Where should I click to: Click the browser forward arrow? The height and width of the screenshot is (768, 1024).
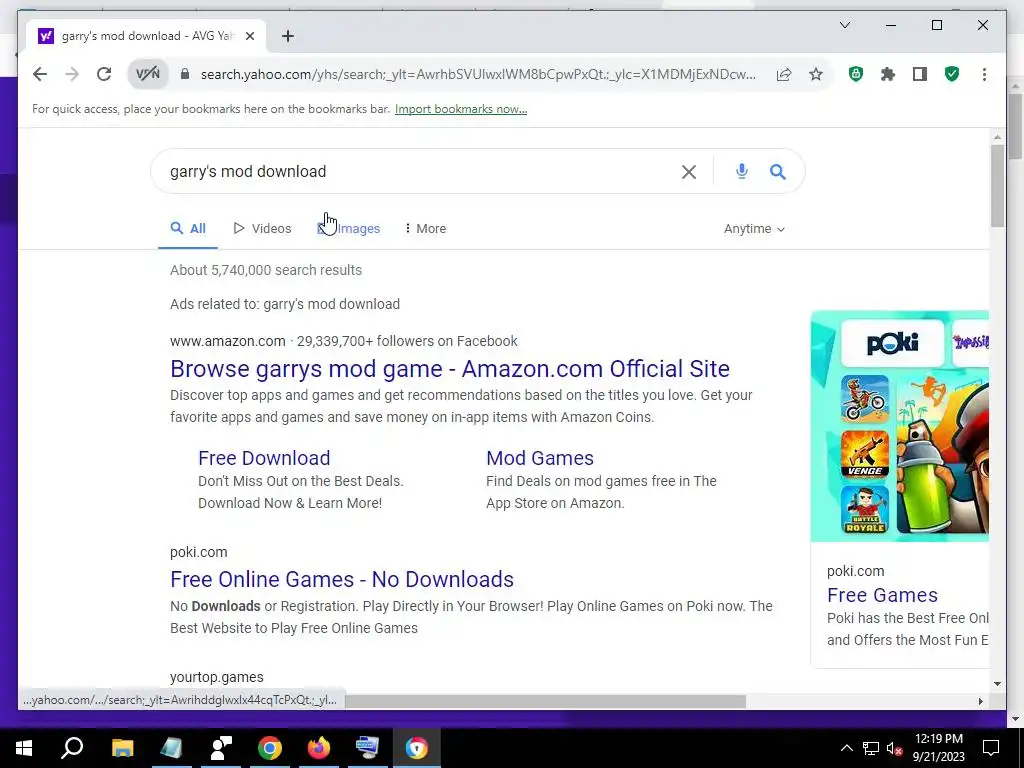72,74
